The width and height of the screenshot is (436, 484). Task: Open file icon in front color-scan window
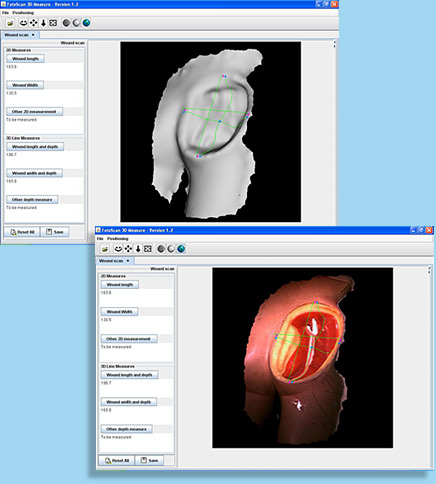click(x=105, y=249)
